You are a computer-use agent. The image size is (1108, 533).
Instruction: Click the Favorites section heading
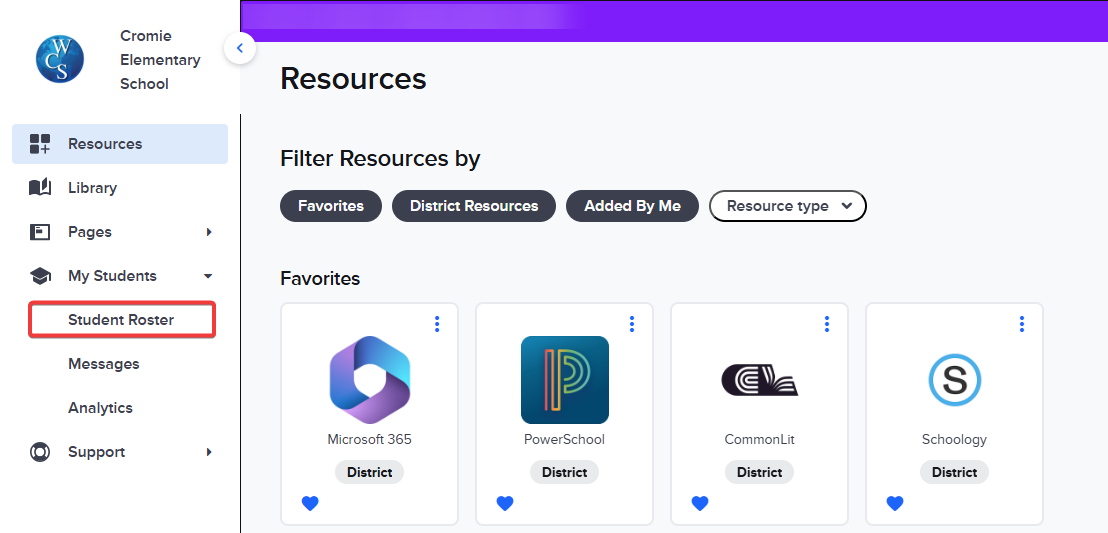pyautogui.click(x=320, y=279)
